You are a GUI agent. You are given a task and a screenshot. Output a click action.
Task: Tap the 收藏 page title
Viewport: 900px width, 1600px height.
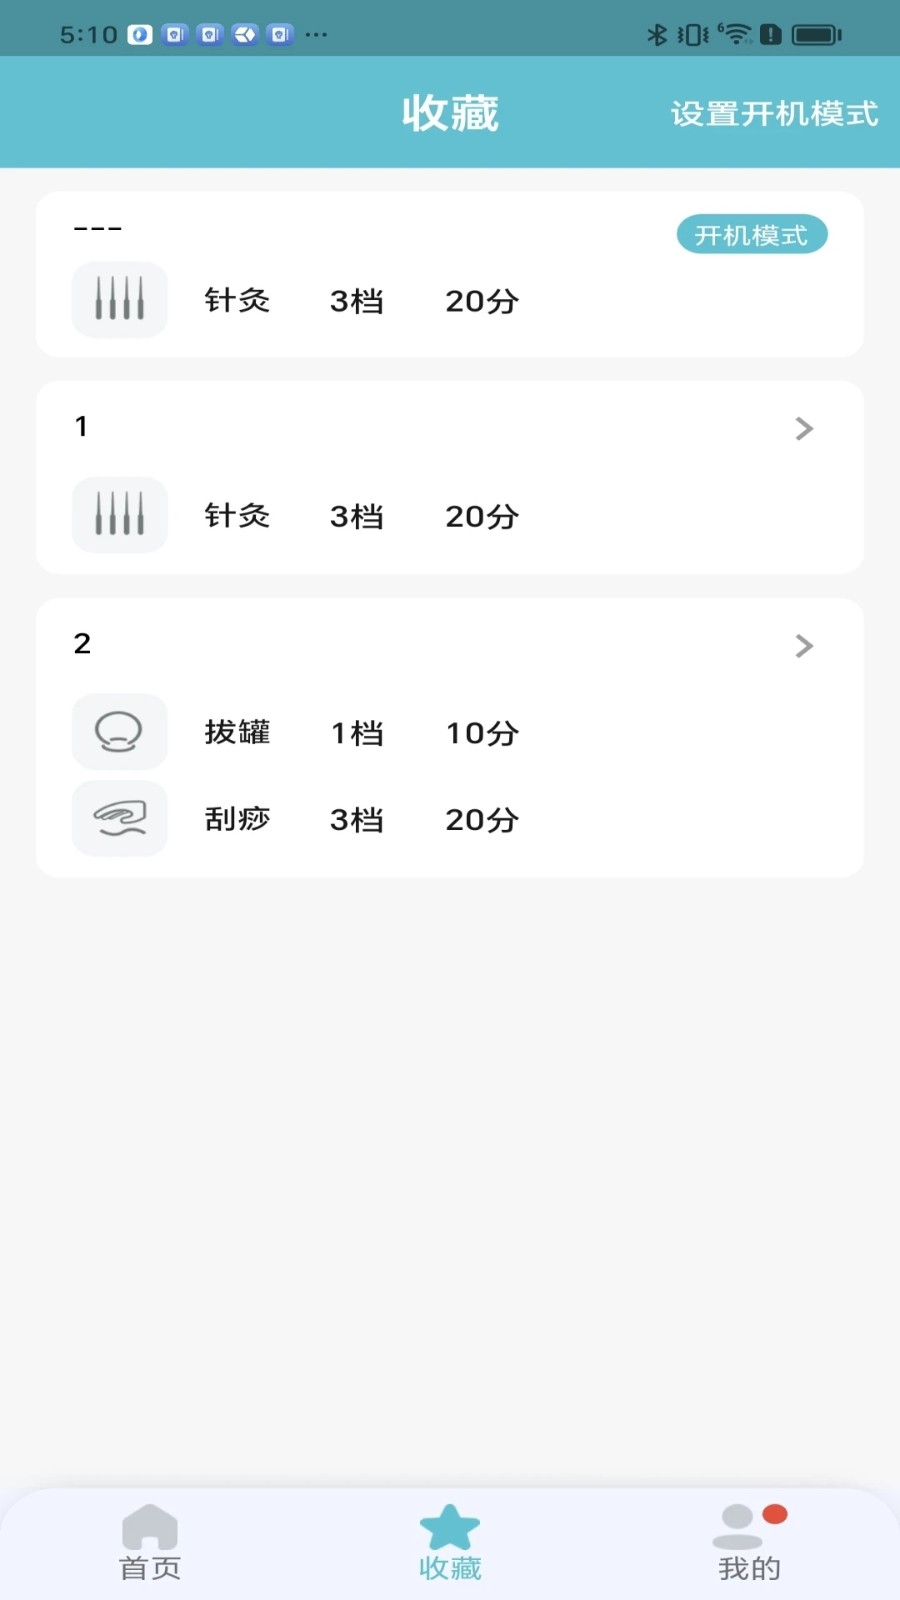pyautogui.click(x=450, y=113)
